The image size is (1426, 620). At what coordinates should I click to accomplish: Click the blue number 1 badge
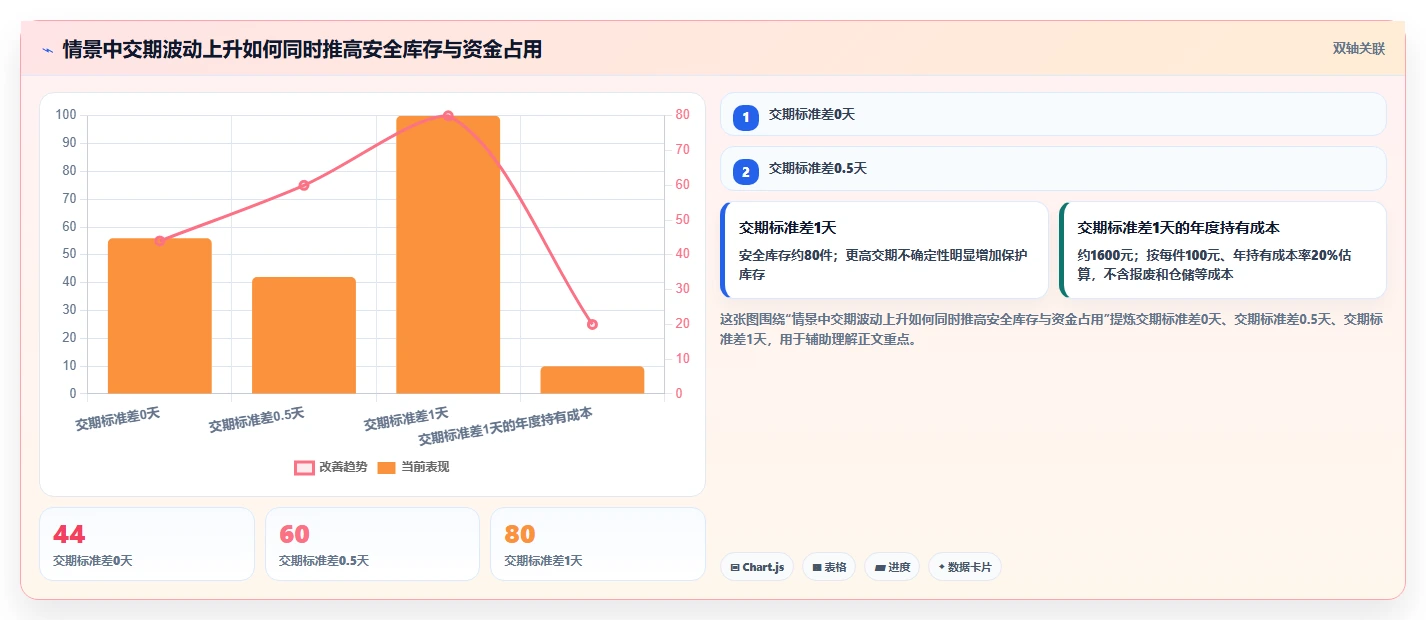(745, 118)
